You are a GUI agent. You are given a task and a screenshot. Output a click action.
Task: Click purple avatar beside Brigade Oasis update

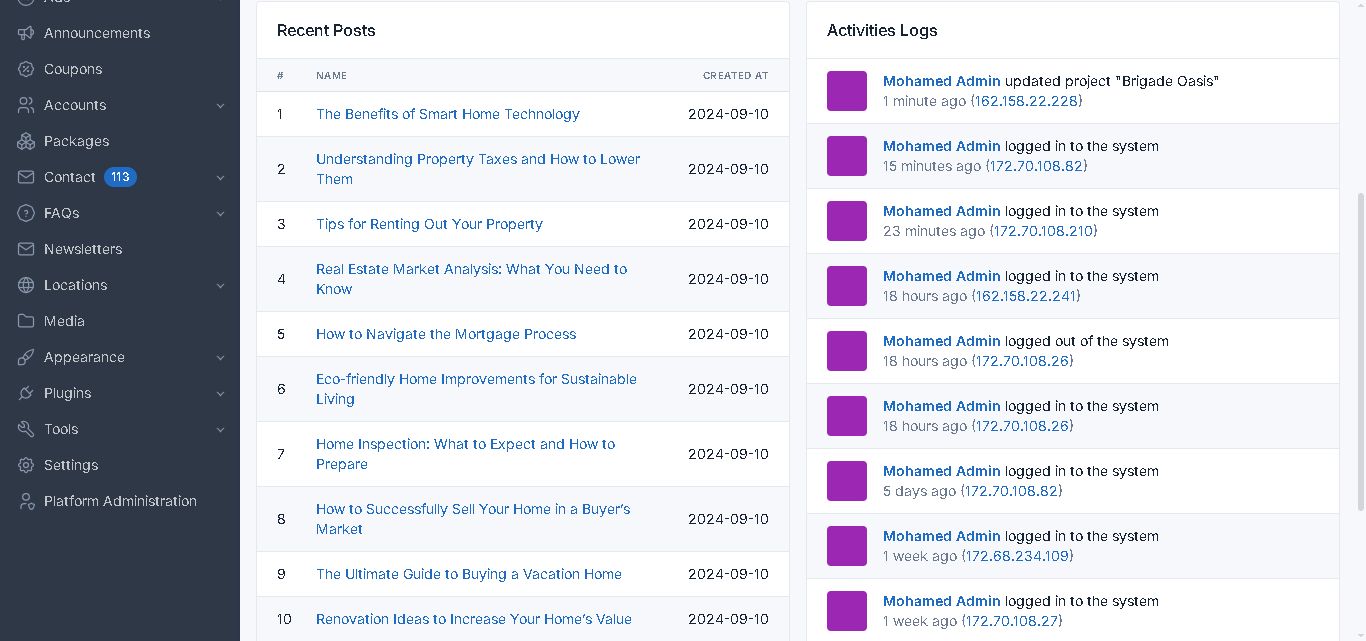[x=847, y=91]
